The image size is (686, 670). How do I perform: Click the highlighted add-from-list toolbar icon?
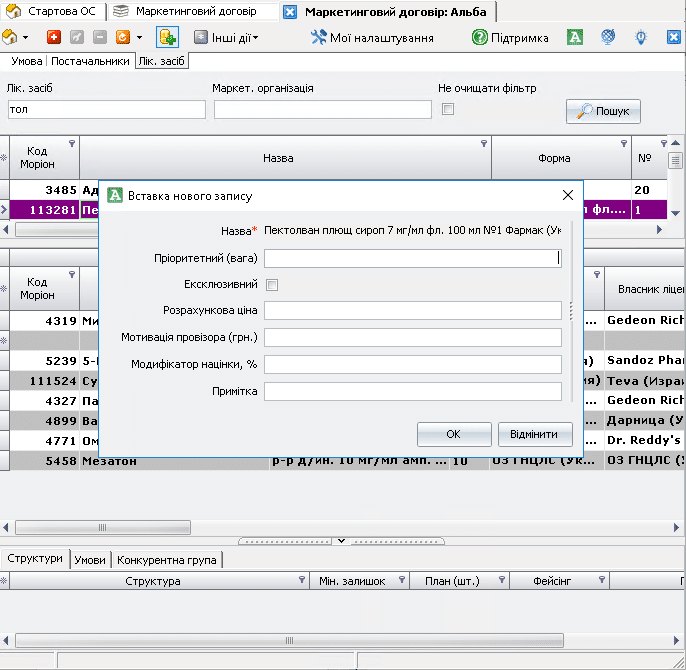click(x=167, y=38)
